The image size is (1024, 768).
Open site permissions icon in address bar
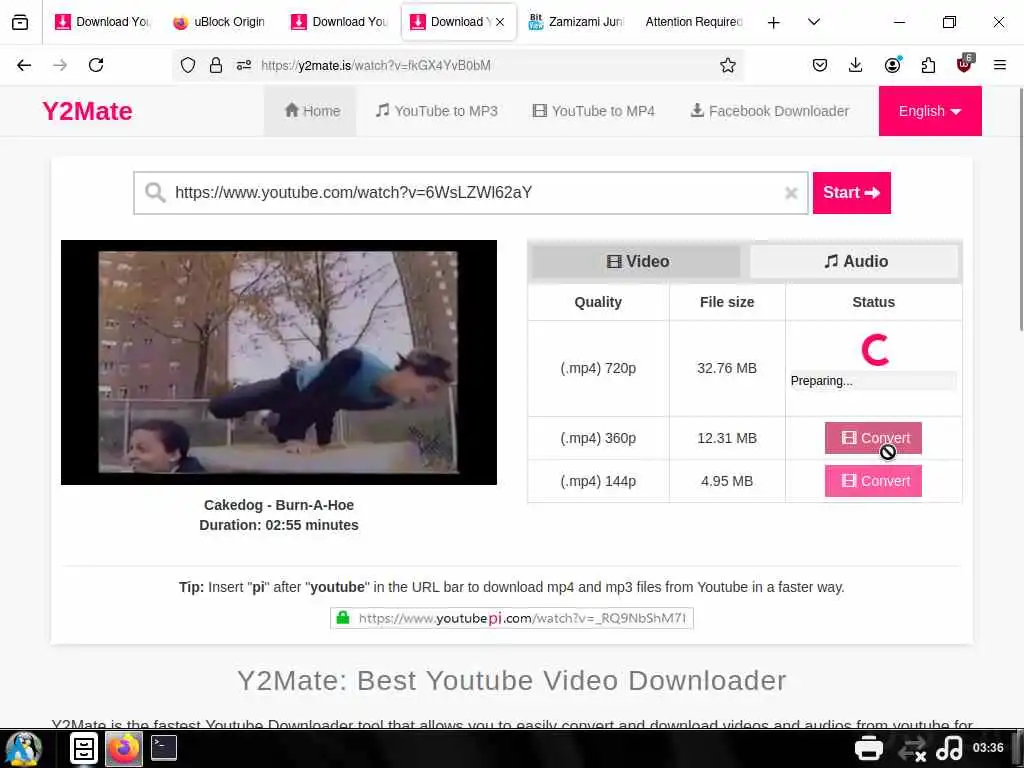tap(244, 65)
